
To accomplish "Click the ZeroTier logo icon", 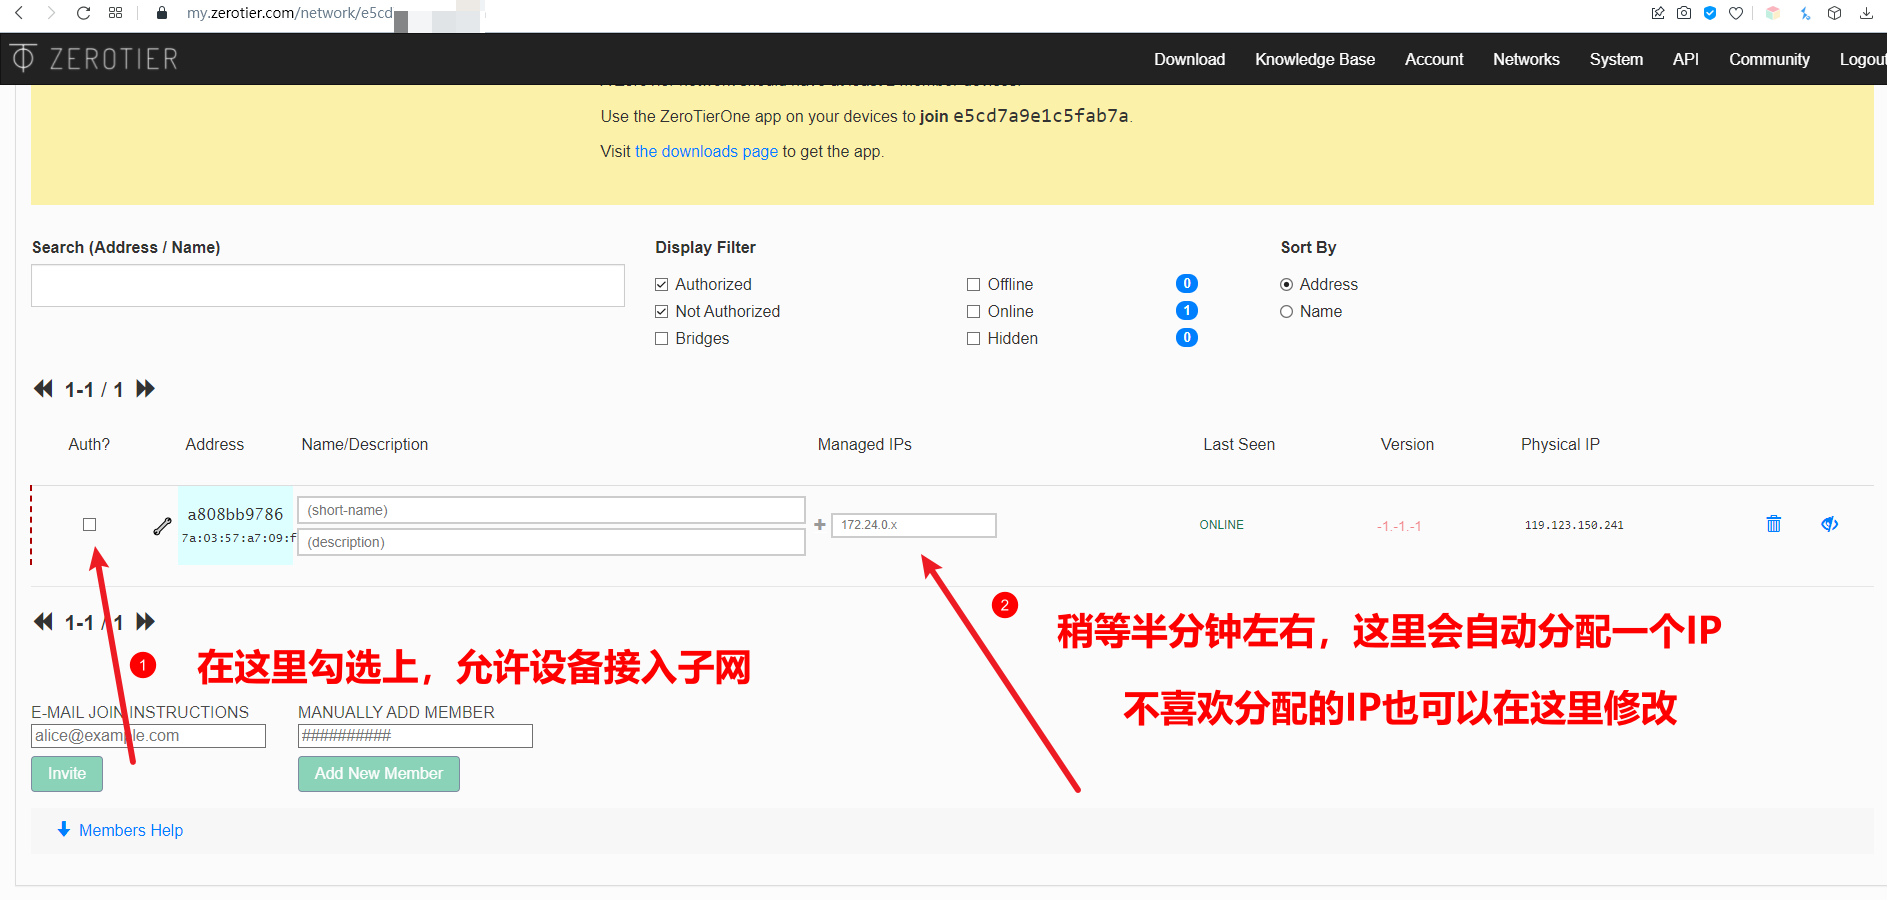I will tap(23, 58).
